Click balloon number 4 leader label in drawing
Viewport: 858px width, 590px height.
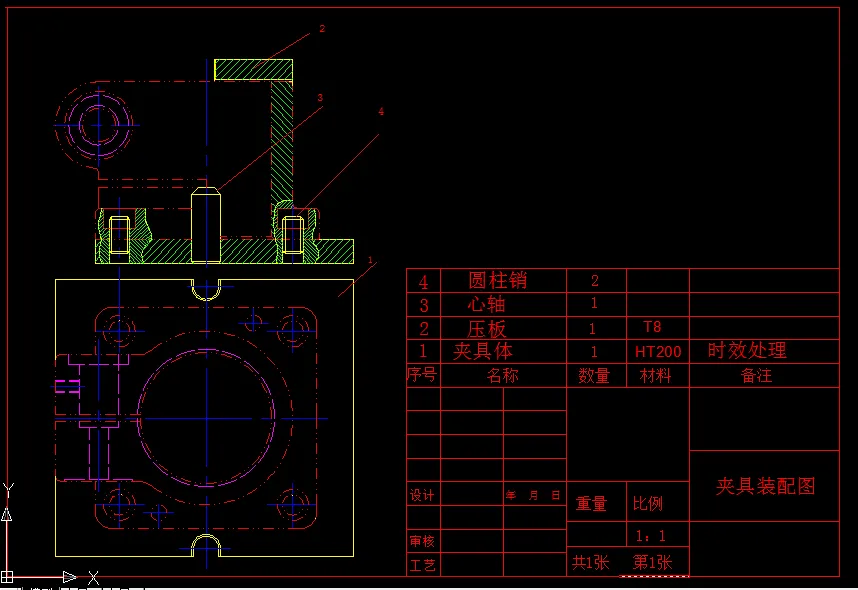point(381,112)
